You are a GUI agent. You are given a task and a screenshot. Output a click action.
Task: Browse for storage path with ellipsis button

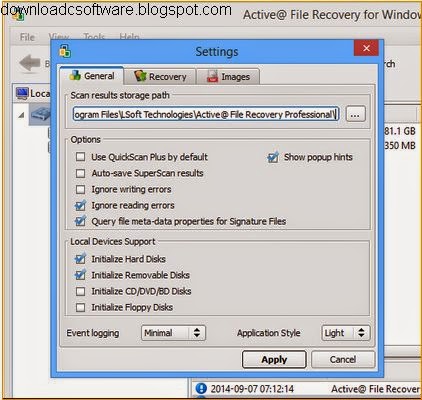pyautogui.click(x=355, y=114)
